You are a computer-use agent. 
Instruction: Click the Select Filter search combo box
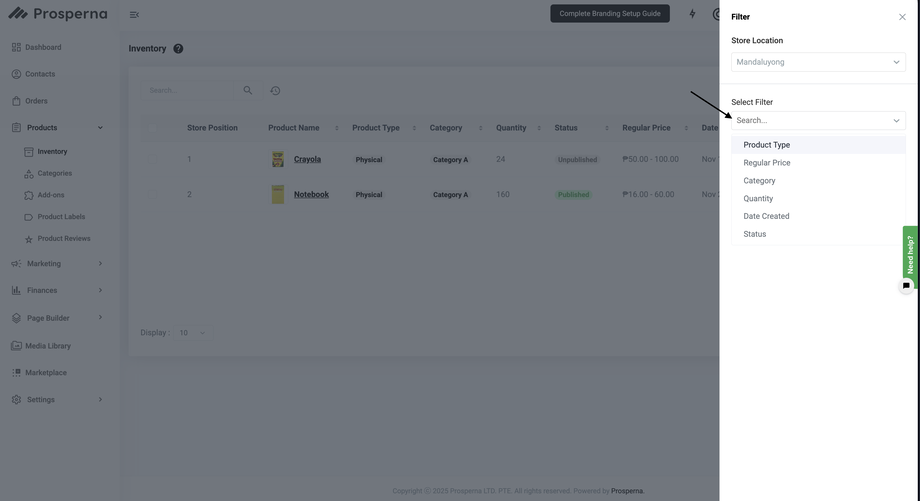818,120
